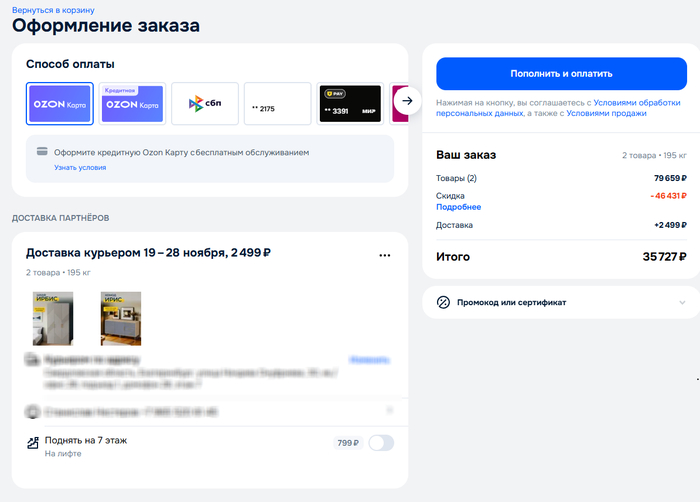Click the percent icon next to Промокод
This screenshot has height=502, width=700.
(444, 302)
